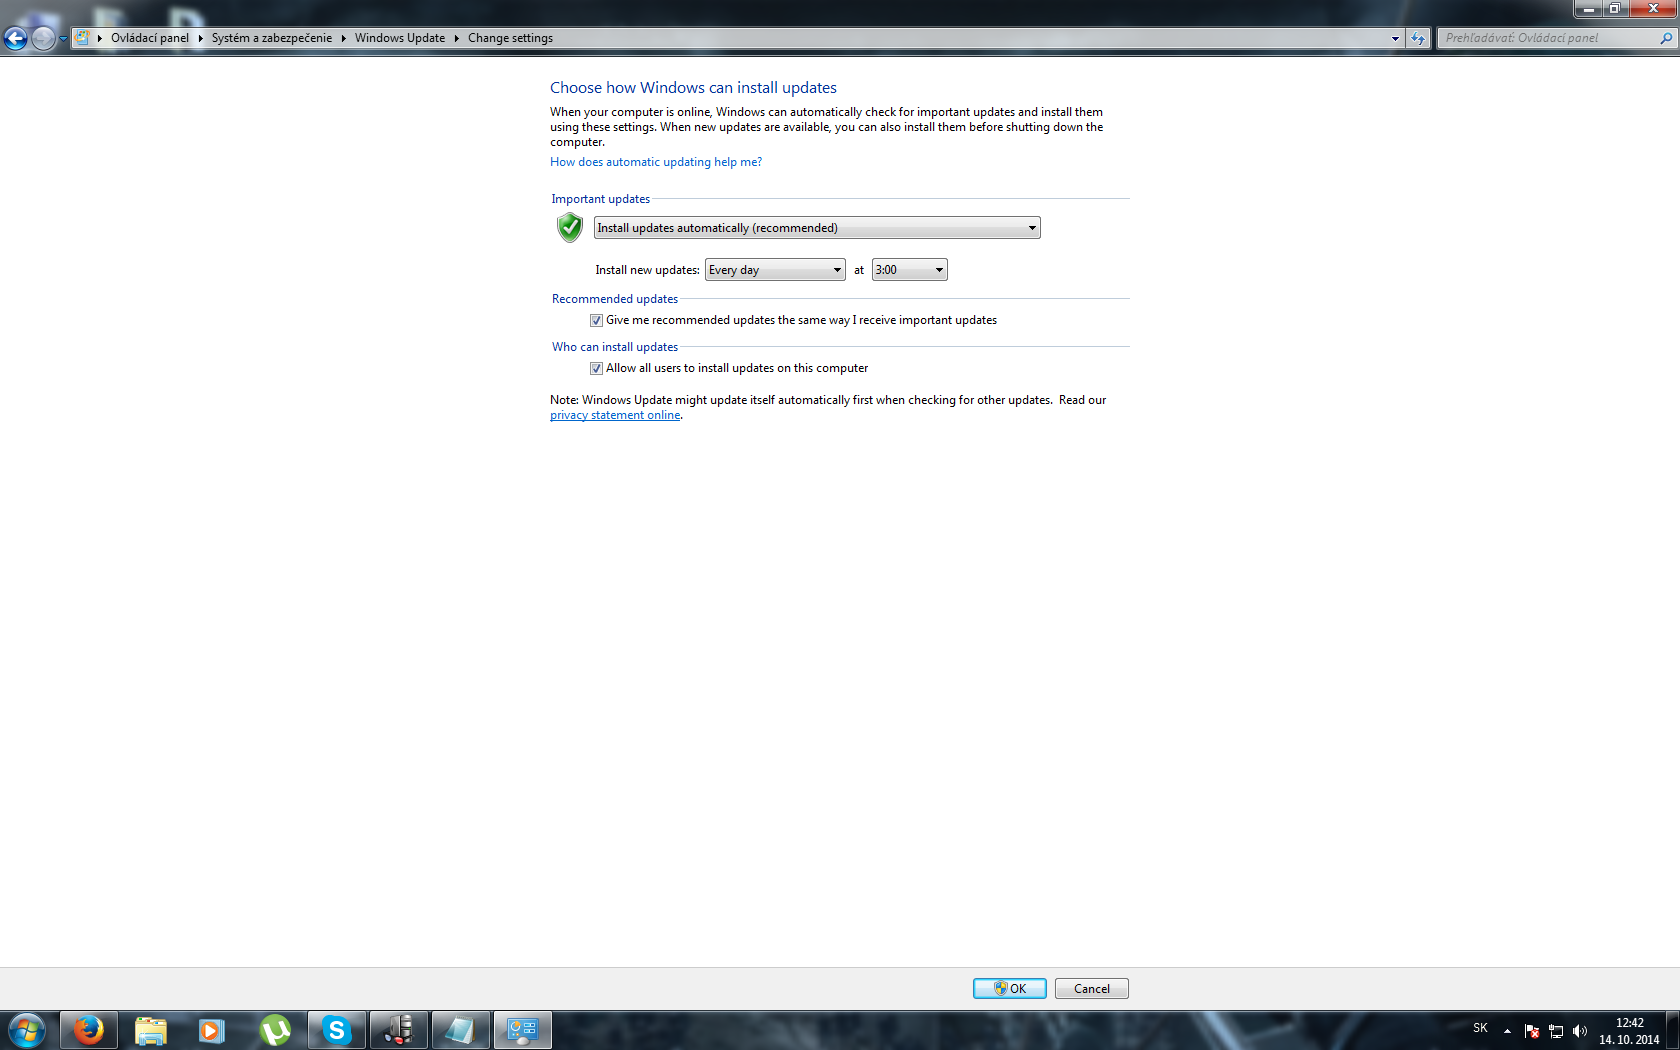Image resolution: width=1680 pixels, height=1050 pixels.
Task: Open the 3:00 install time dropdown
Action: coord(908,270)
